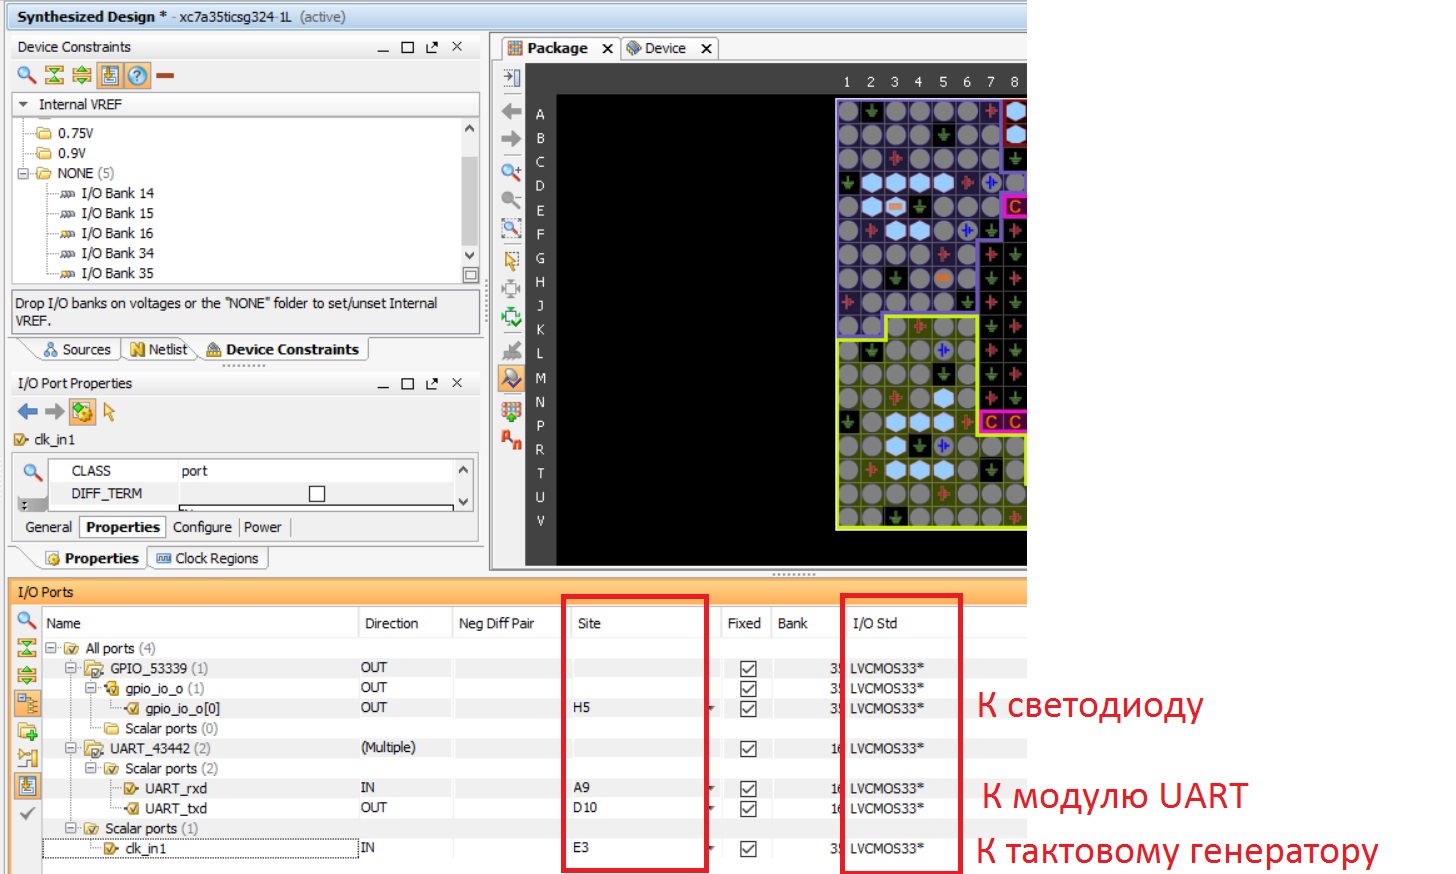
Task: Collapse the Internal VREF section header
Action: [x=23, y=104]
